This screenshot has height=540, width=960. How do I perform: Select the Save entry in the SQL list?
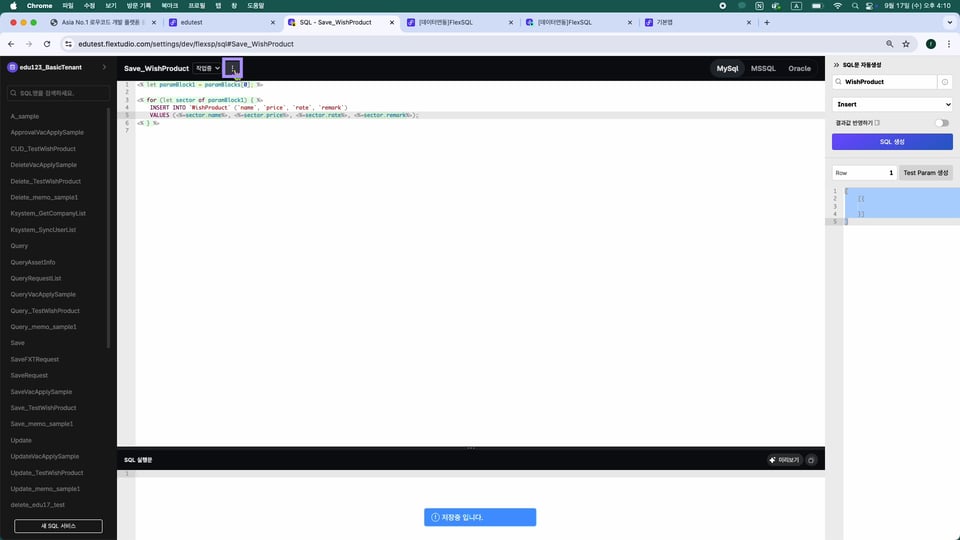[x=17, y=343]
